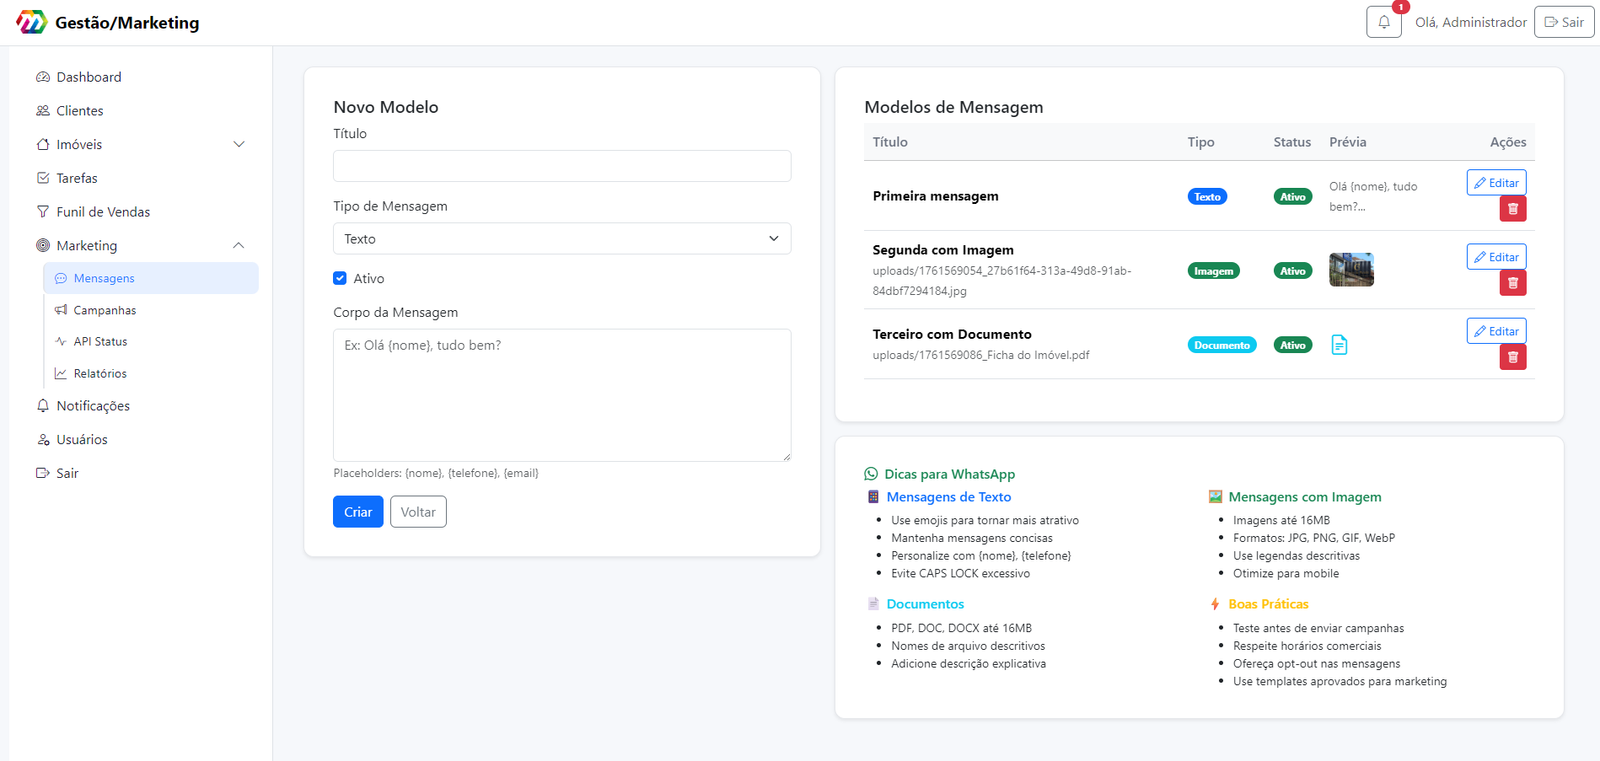Uncheck the Ativo checkbox
This screenshot has width=1600, height=761.
point(340,278)
